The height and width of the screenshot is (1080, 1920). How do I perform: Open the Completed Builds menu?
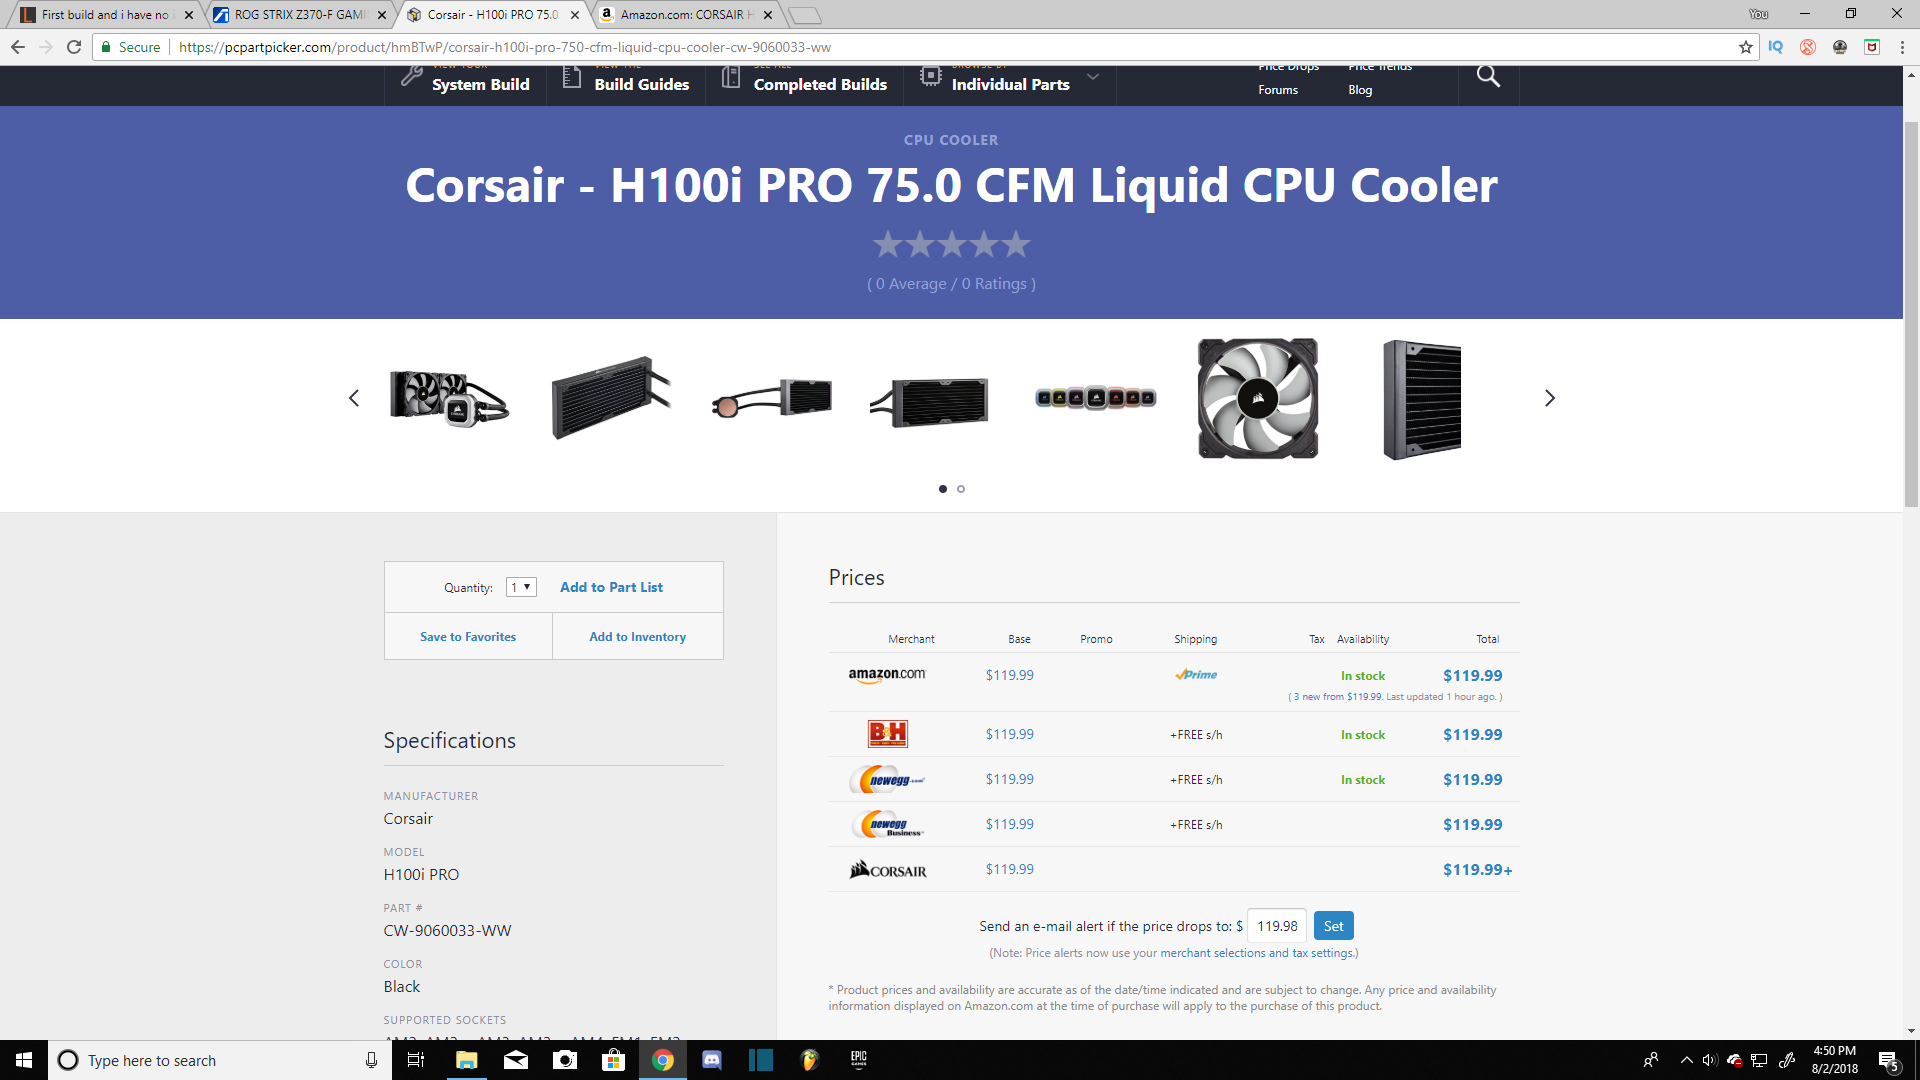[805, 84]
